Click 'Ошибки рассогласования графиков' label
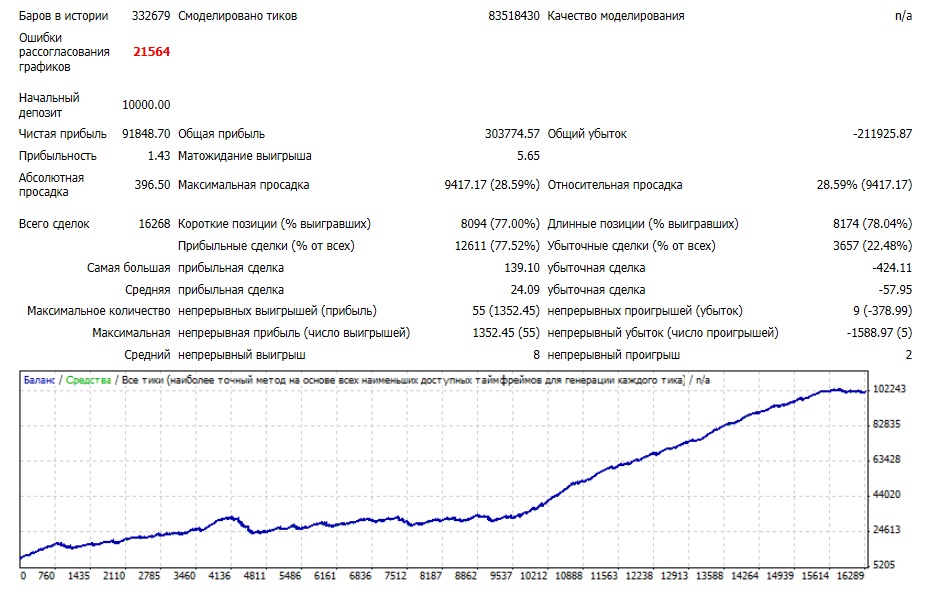Screen dimensions: 925x614 pyautogui.click(x=64, y=52)
